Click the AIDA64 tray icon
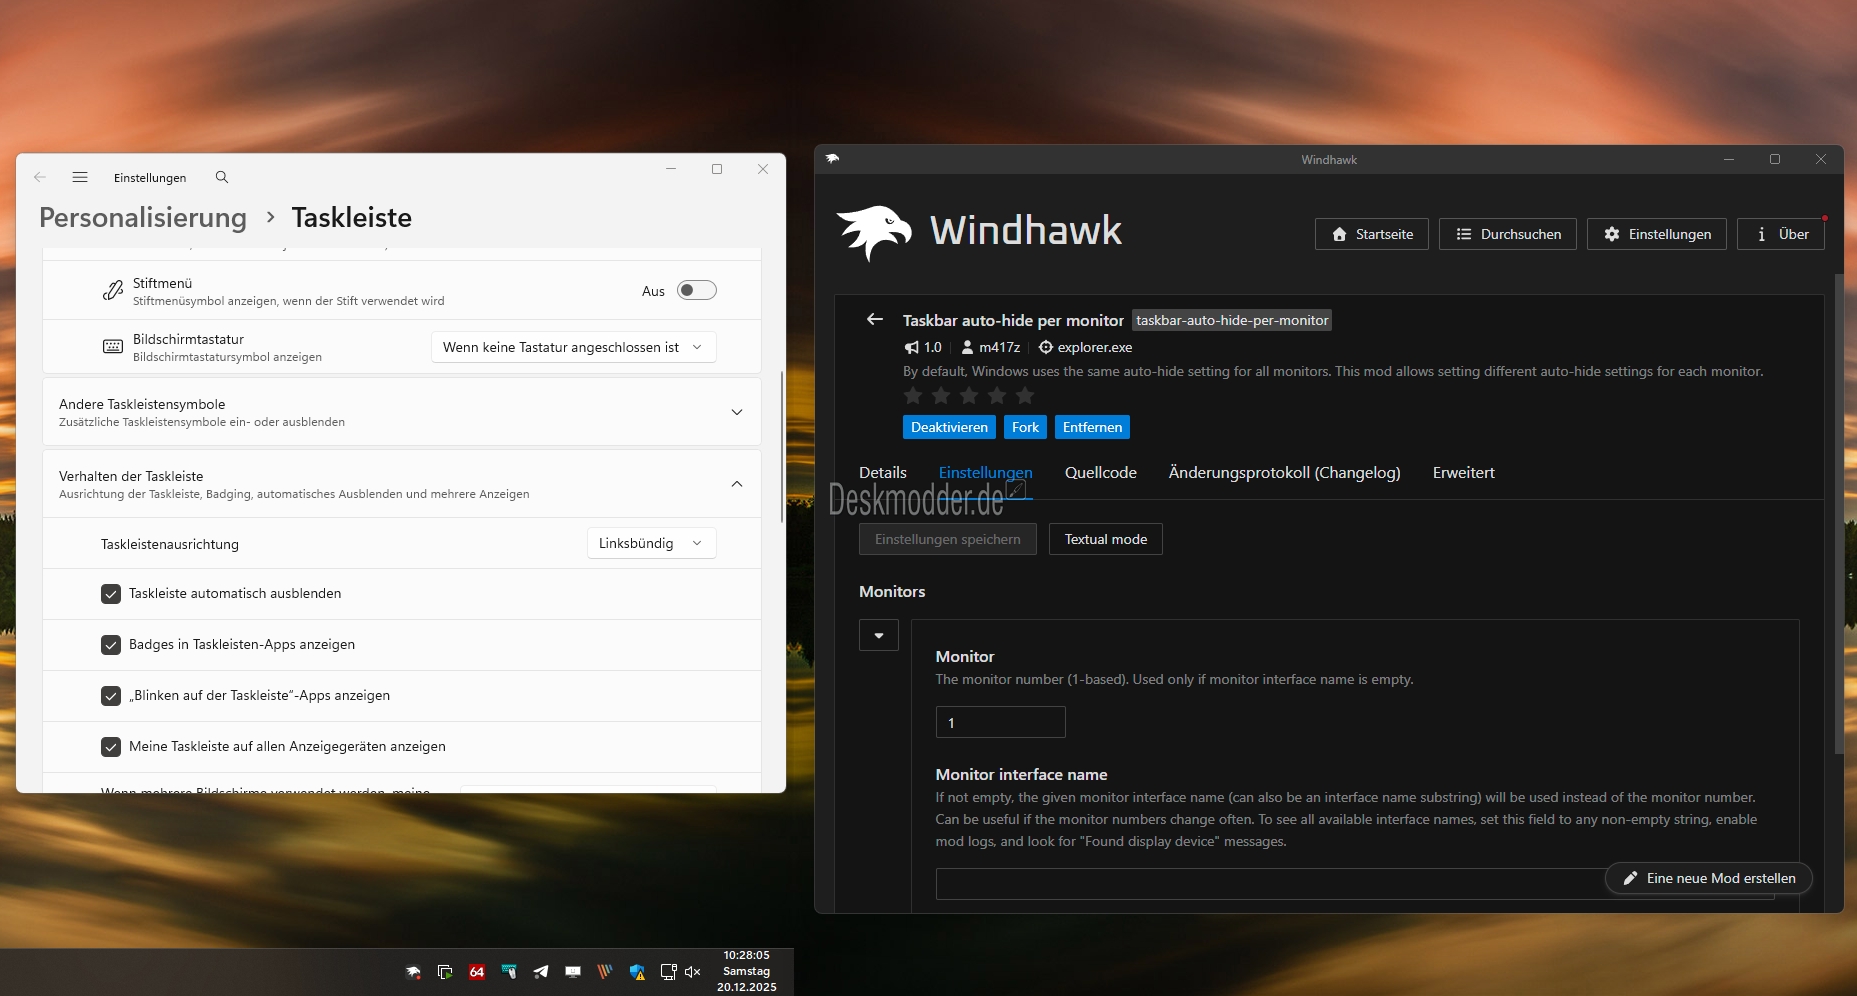Viewport: 1857px width, 996px height. point(477,972)
